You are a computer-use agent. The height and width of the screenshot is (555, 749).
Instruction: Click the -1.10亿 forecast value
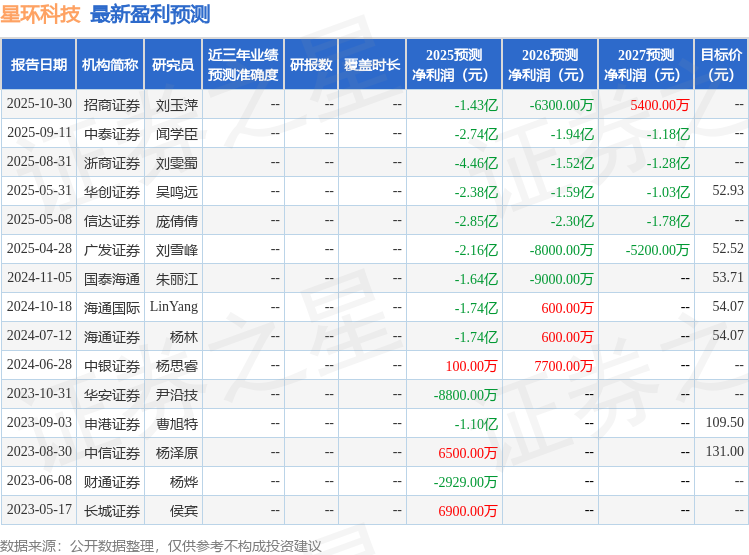[x=476, y=424]
